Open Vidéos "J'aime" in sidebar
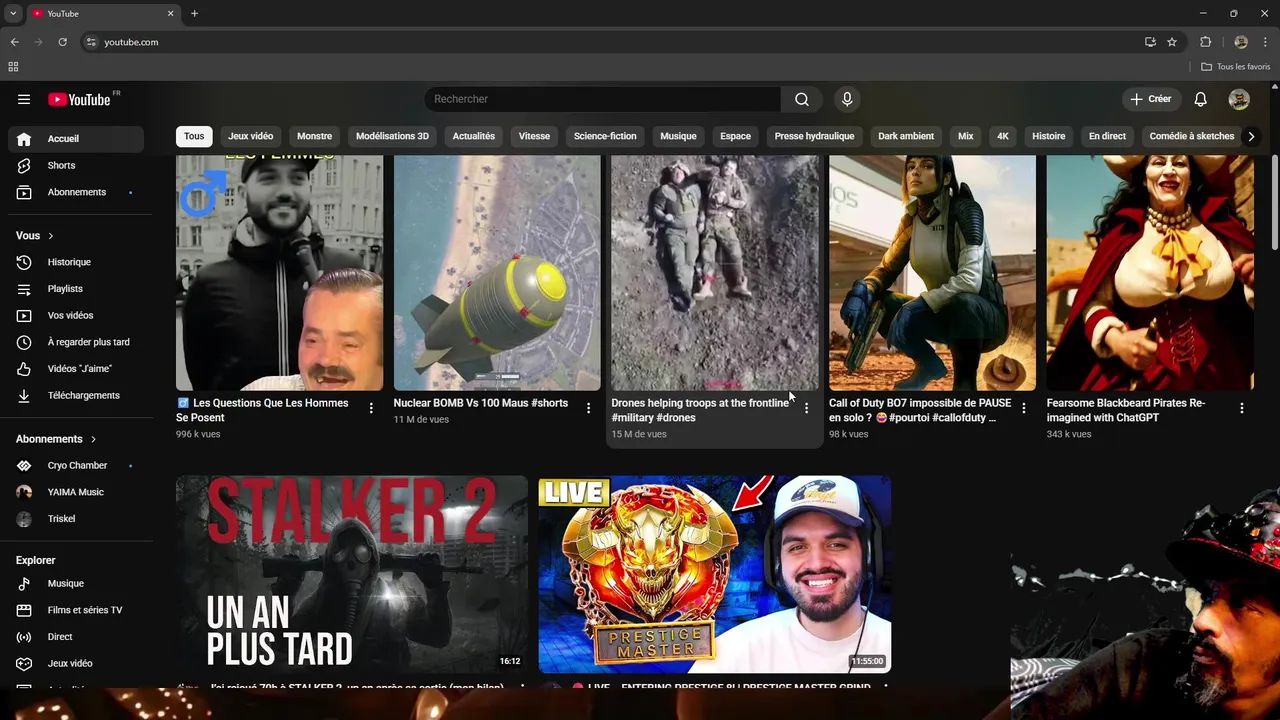 [x=76, y=369]
